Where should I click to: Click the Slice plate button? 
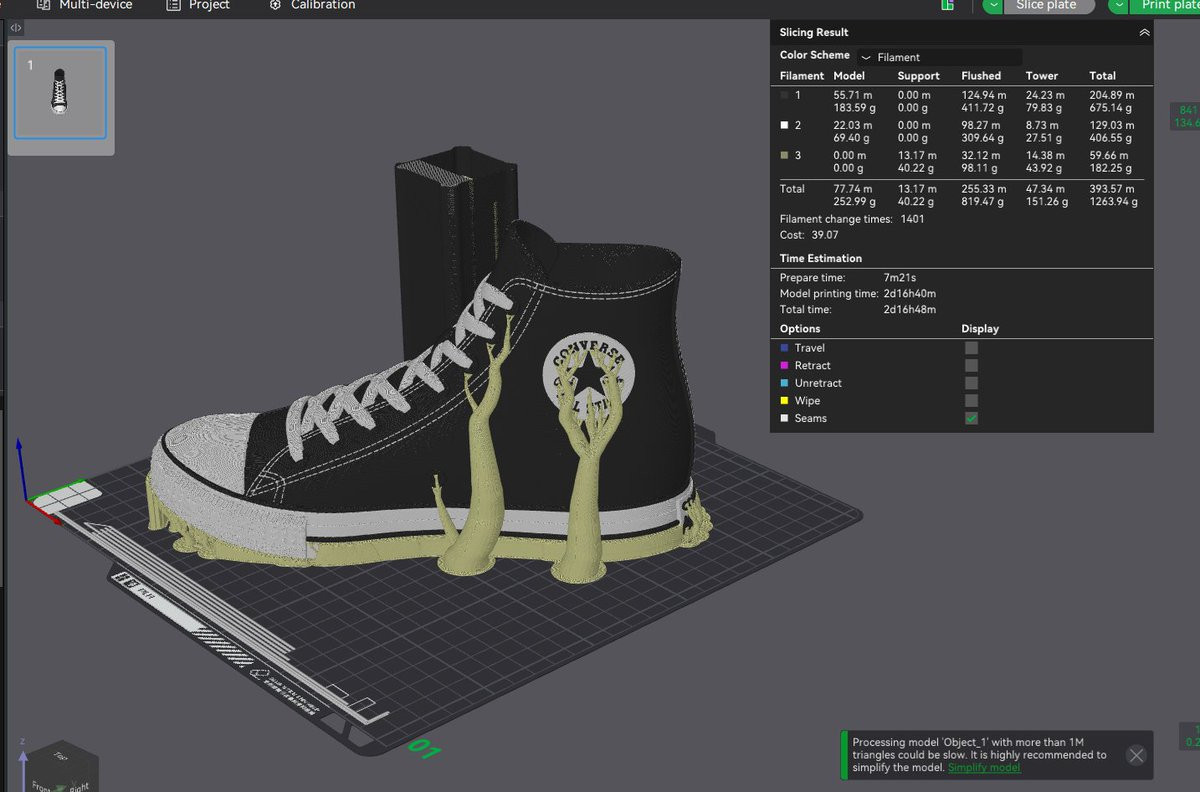[x=1048, y=5]
